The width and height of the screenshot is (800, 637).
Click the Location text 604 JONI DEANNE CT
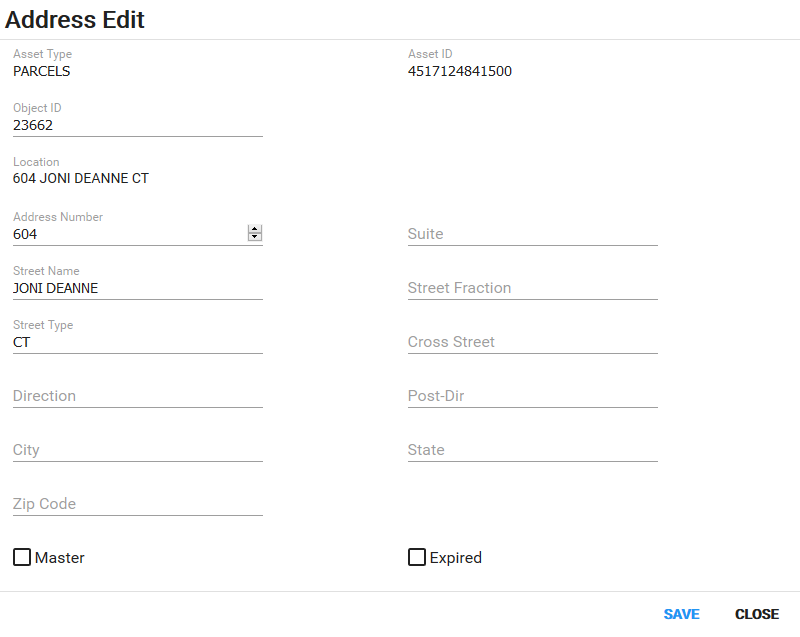click(81, 179)
